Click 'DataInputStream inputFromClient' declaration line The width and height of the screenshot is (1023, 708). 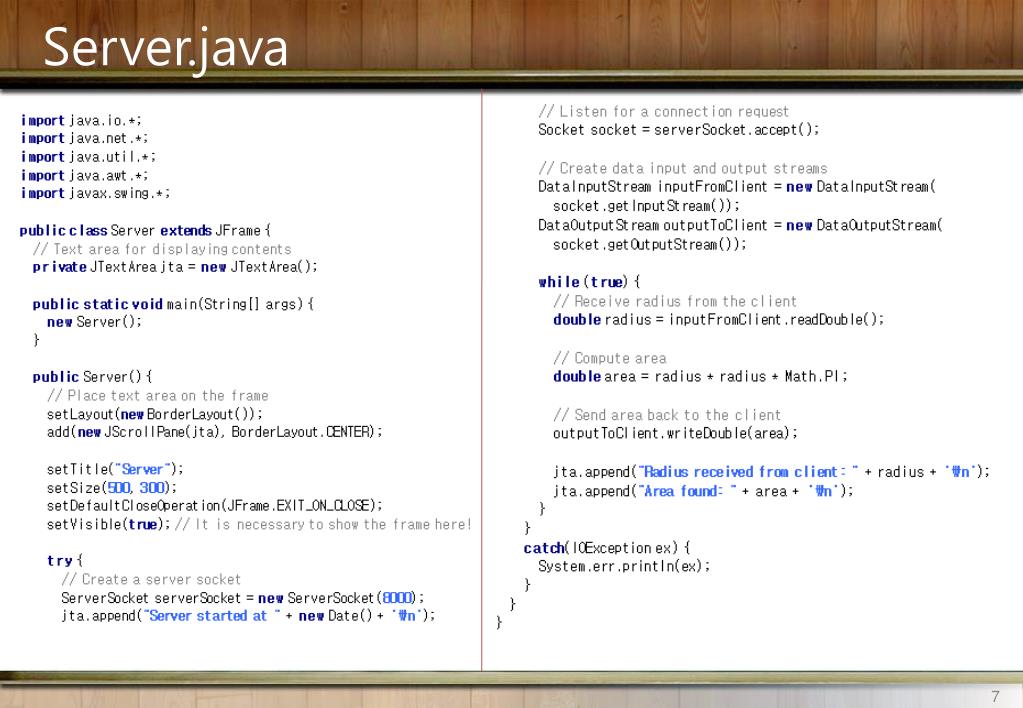(737, 187)
